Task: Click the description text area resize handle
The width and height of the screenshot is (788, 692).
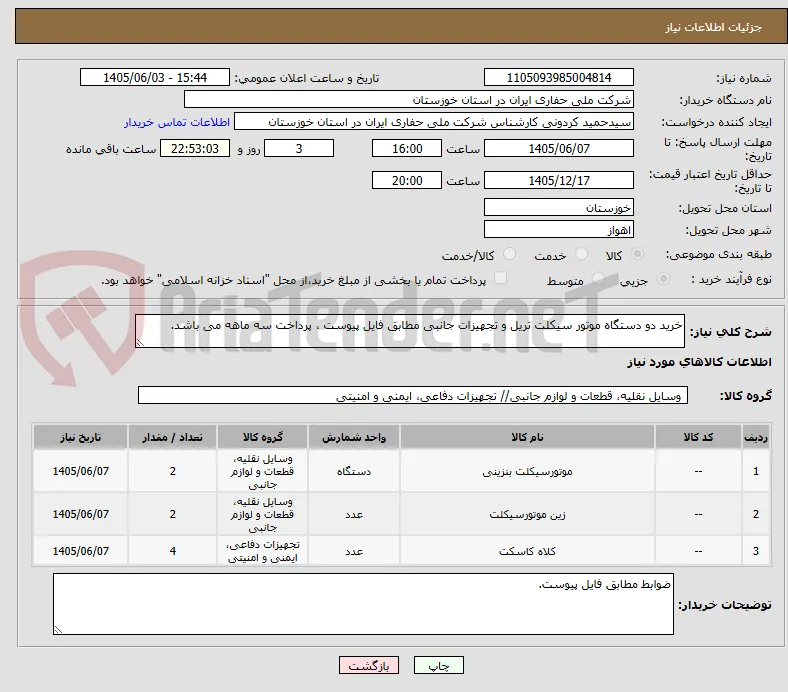Action: click(x=140, y=342)
